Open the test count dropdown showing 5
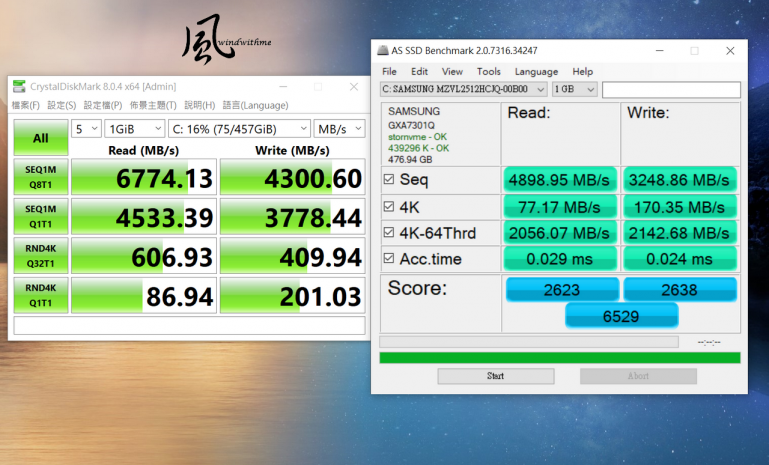 pos(87,128)
